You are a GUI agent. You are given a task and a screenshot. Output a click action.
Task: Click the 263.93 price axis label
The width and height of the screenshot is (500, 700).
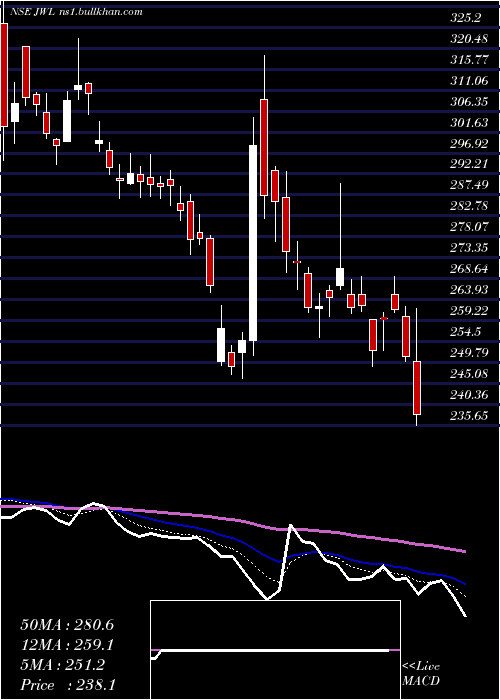coord(469,289)
